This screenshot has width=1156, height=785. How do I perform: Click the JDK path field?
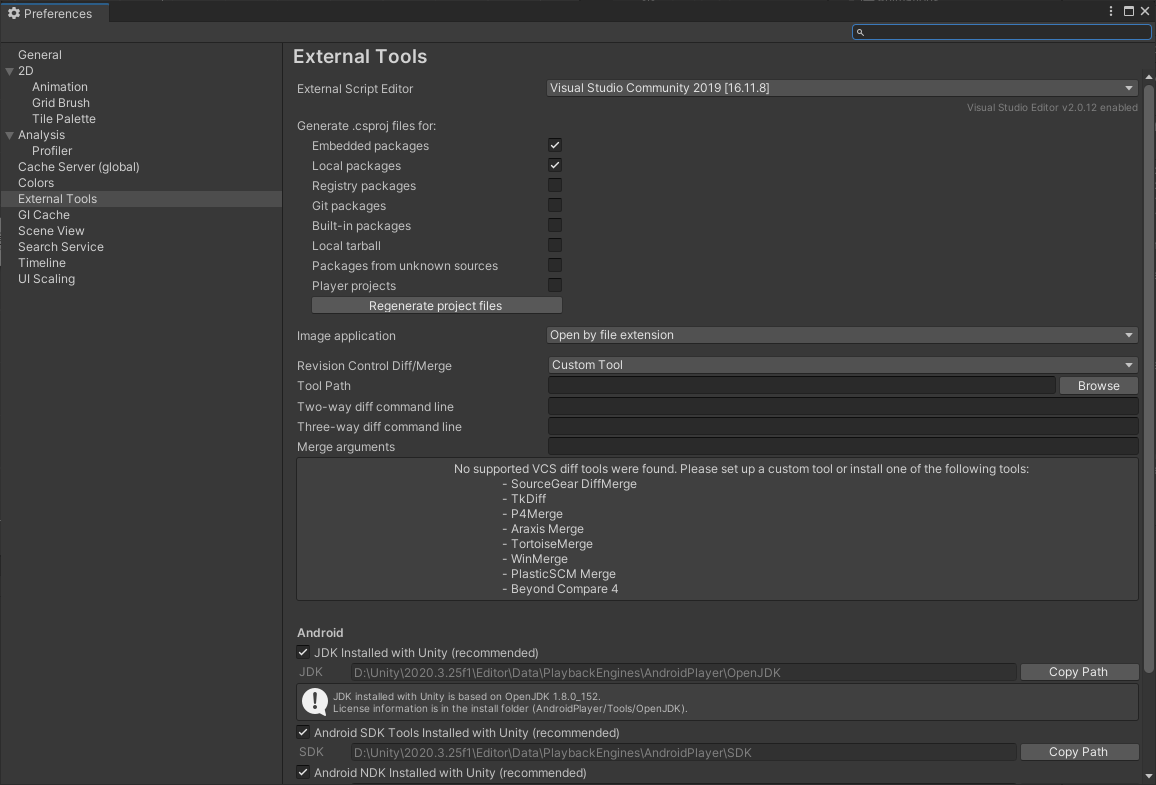point(683,672)
